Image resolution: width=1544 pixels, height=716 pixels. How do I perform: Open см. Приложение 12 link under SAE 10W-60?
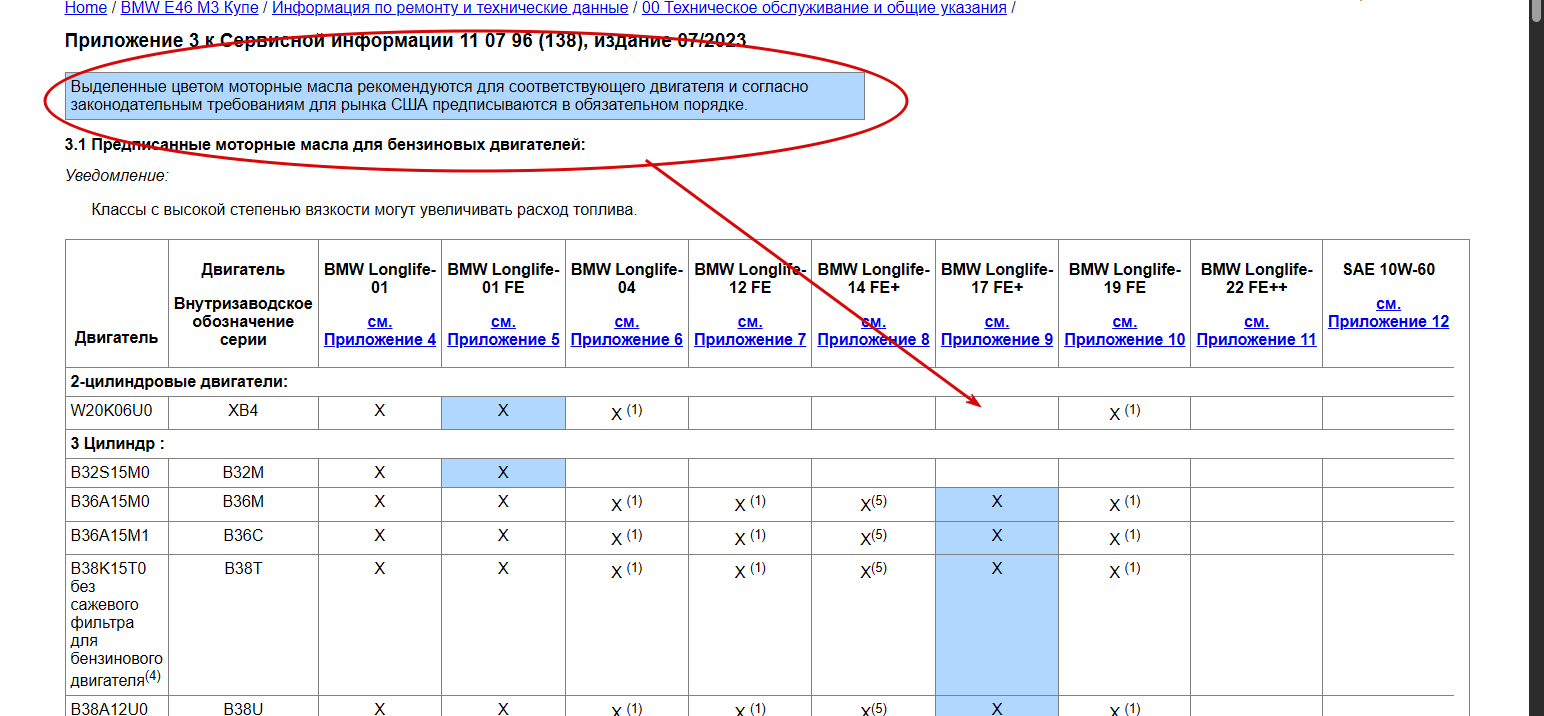(x=1388, y=313)
